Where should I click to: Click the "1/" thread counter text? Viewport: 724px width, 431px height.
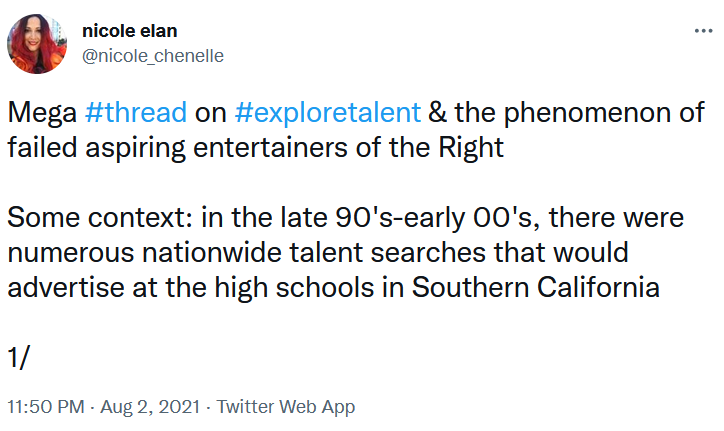coord(18,357)
